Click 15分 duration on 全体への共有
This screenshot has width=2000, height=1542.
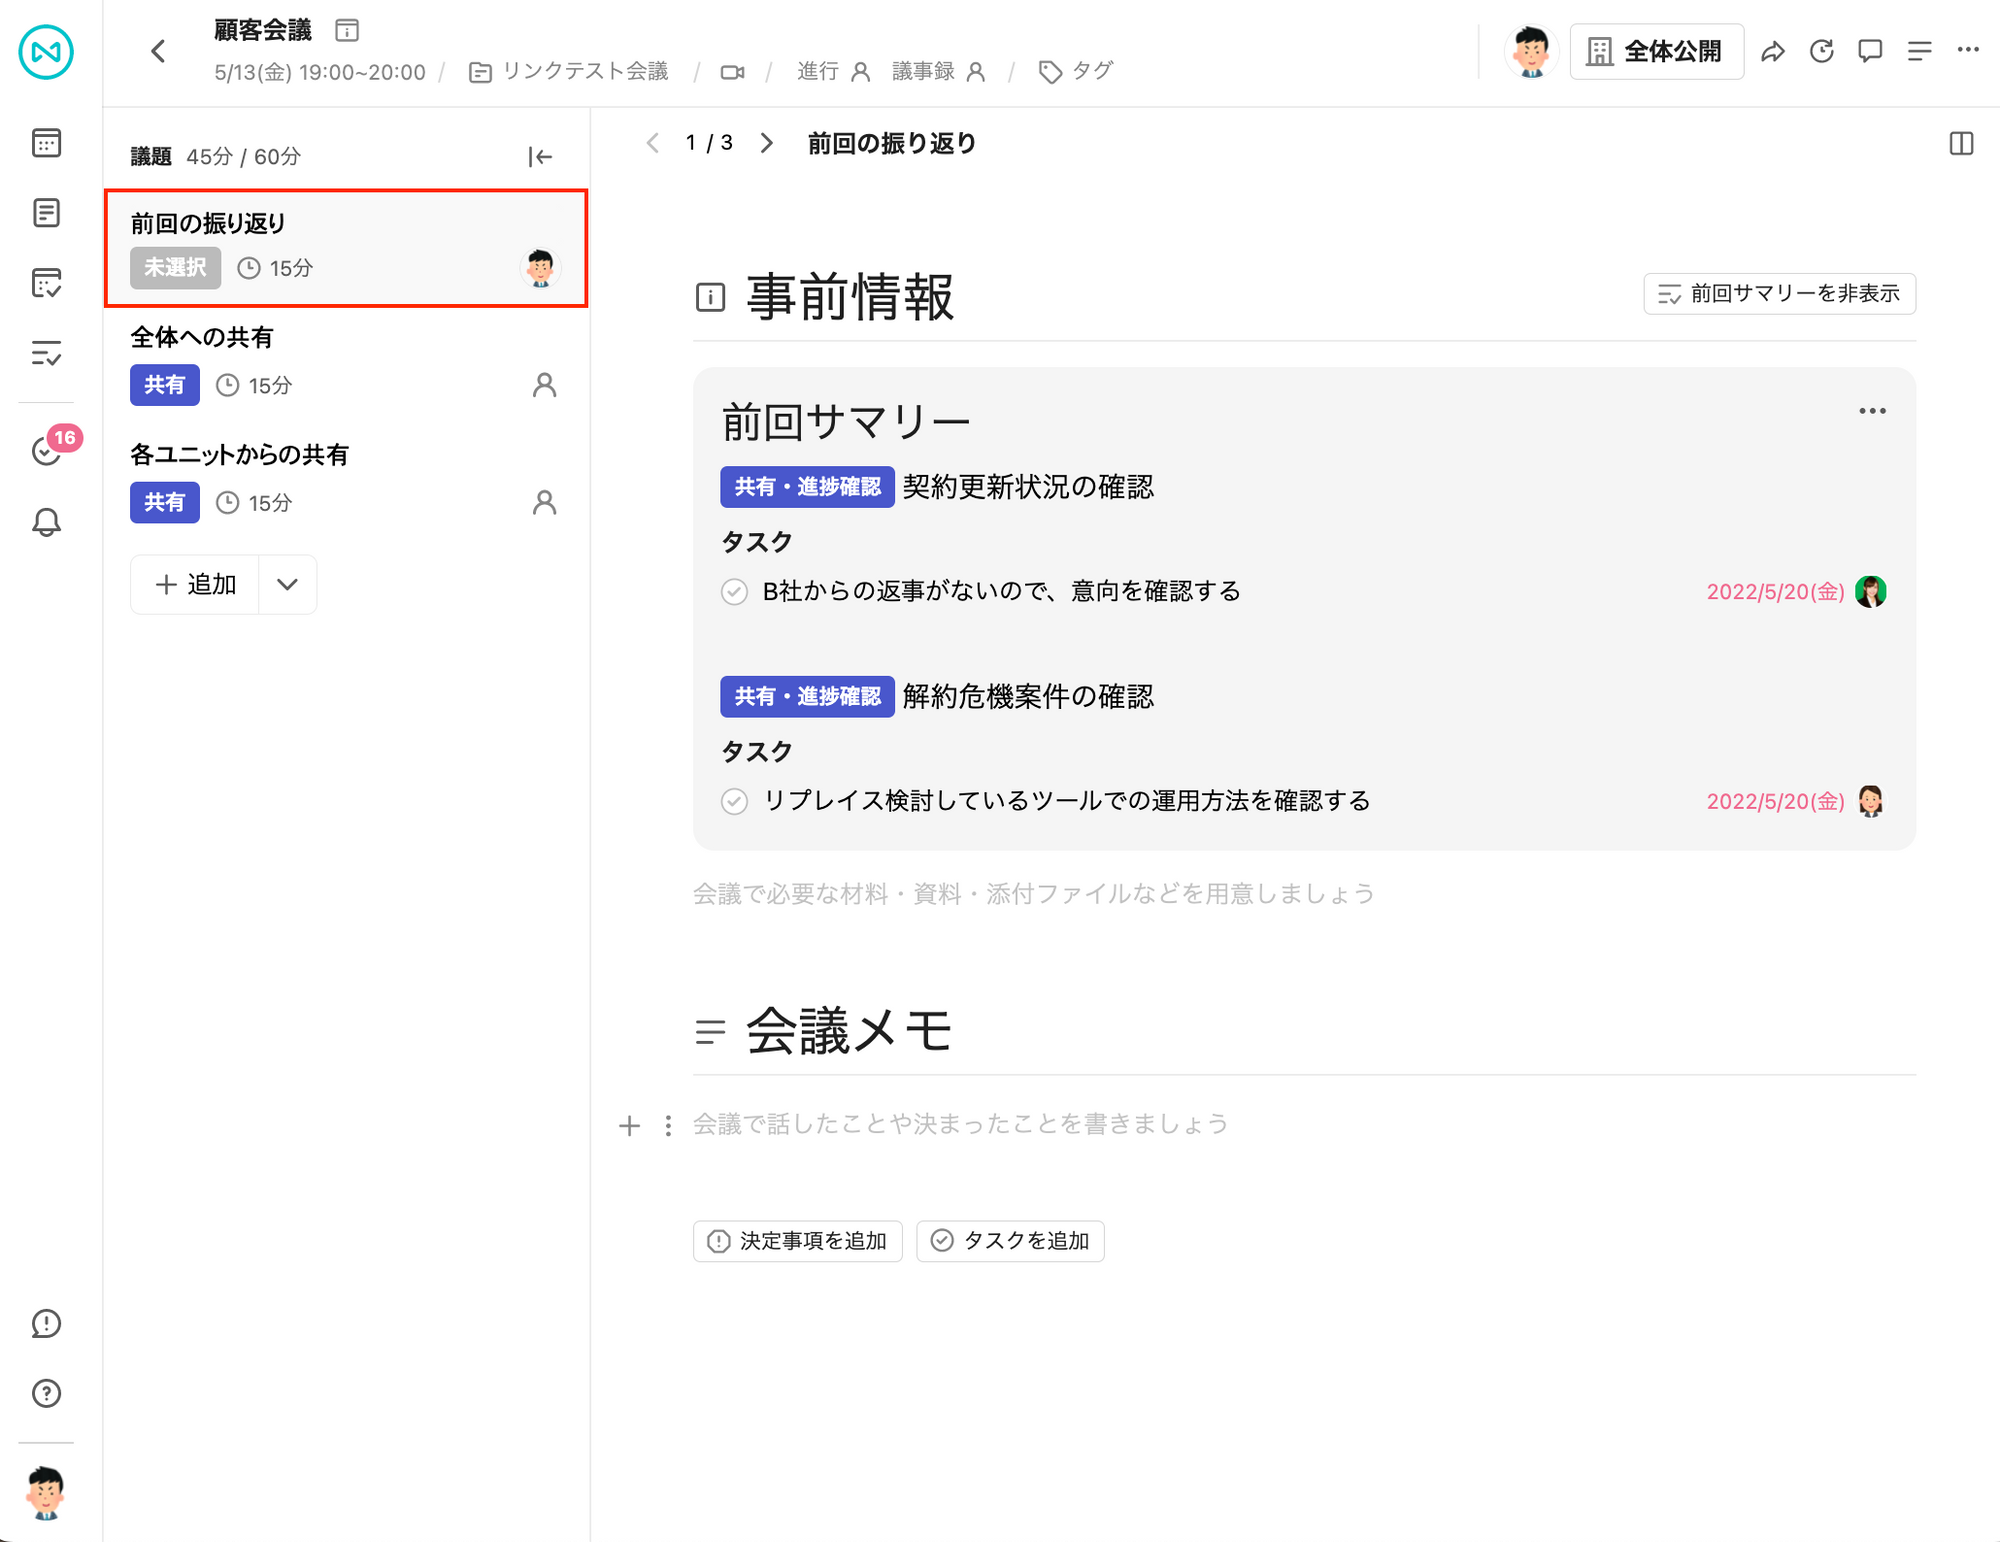[255, 385]
